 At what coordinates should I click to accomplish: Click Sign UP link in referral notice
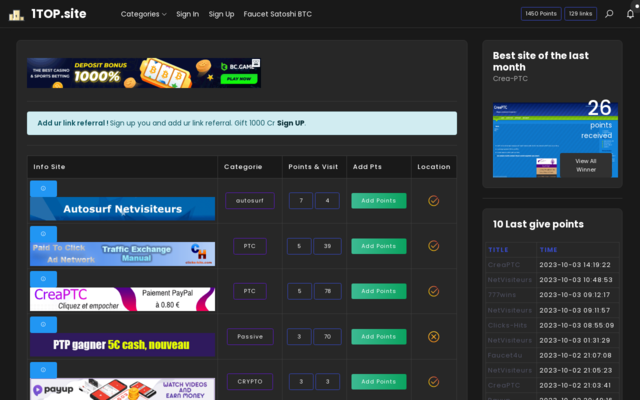(291, 123)
